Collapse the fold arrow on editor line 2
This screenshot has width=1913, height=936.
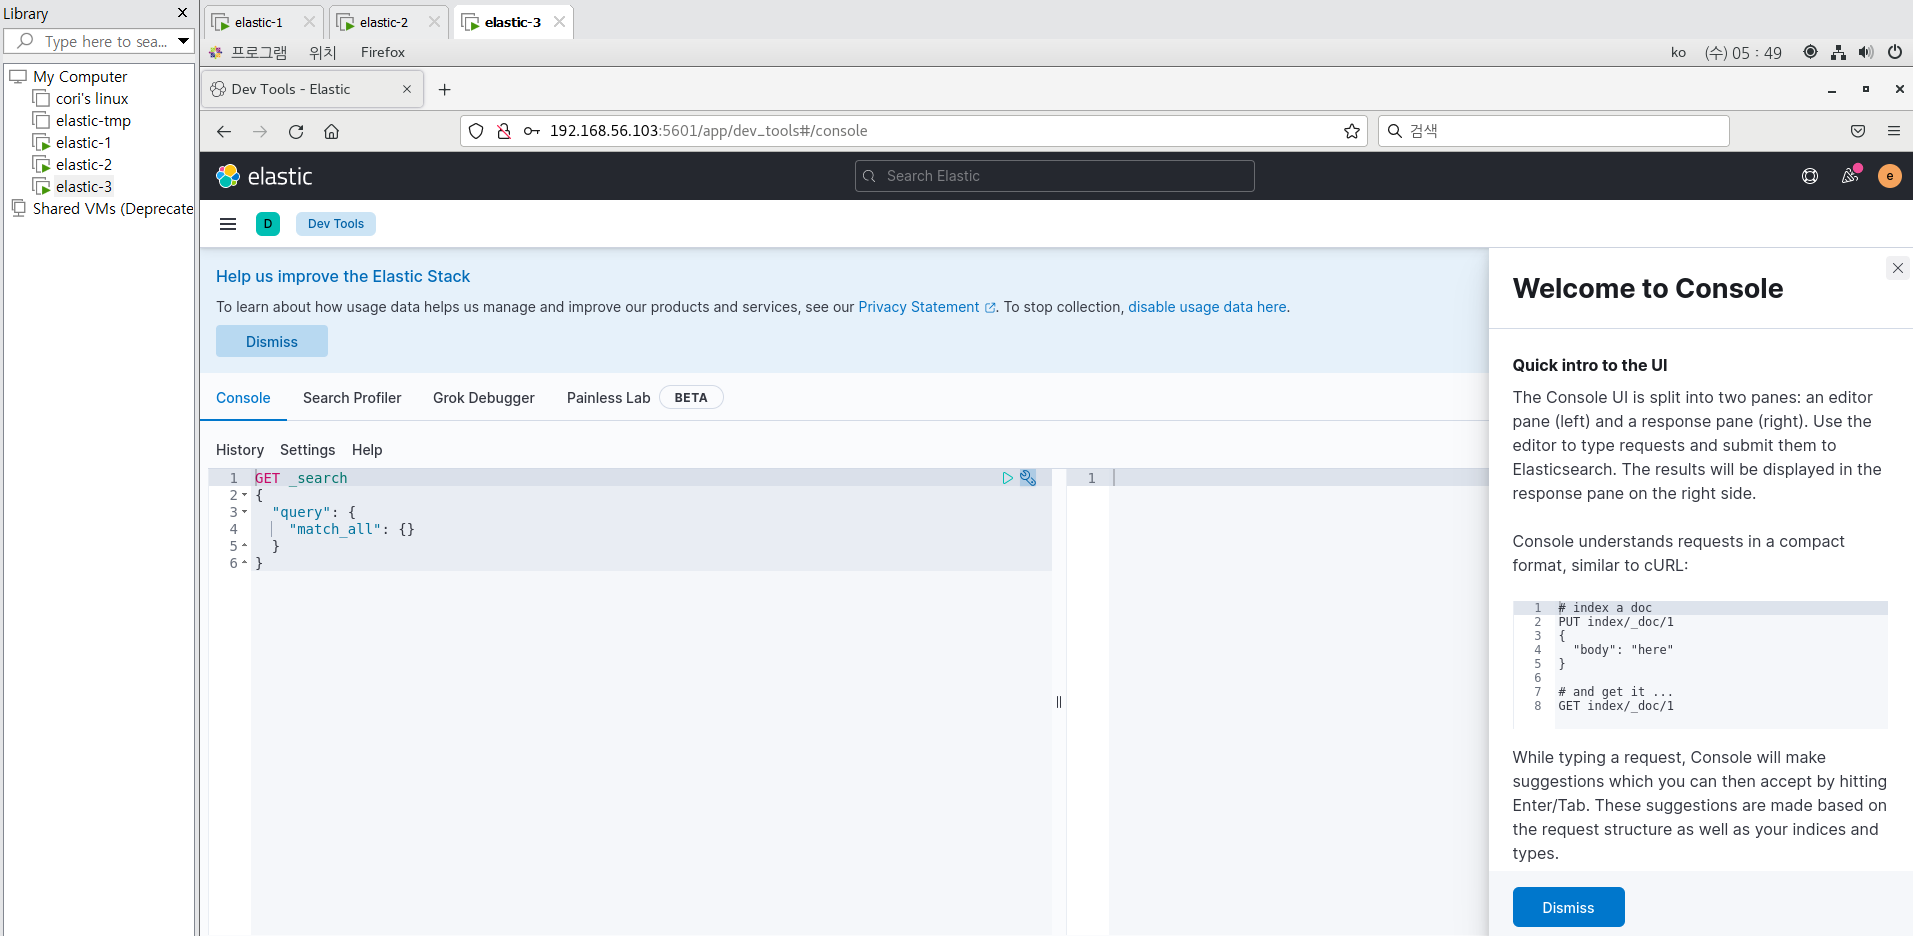point(244,495)
